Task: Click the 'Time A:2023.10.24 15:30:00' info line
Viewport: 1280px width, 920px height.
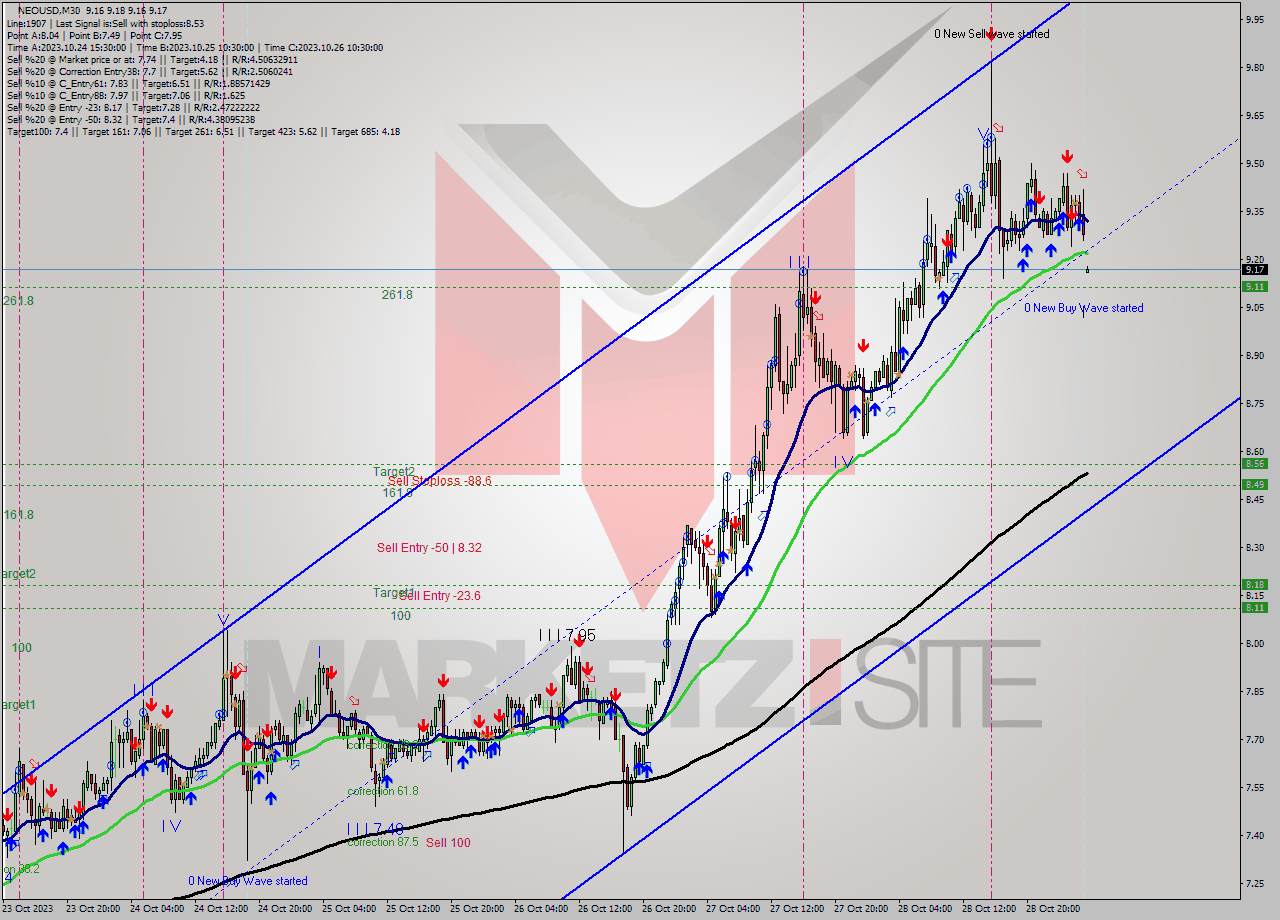Action: [x=194, y=47]
